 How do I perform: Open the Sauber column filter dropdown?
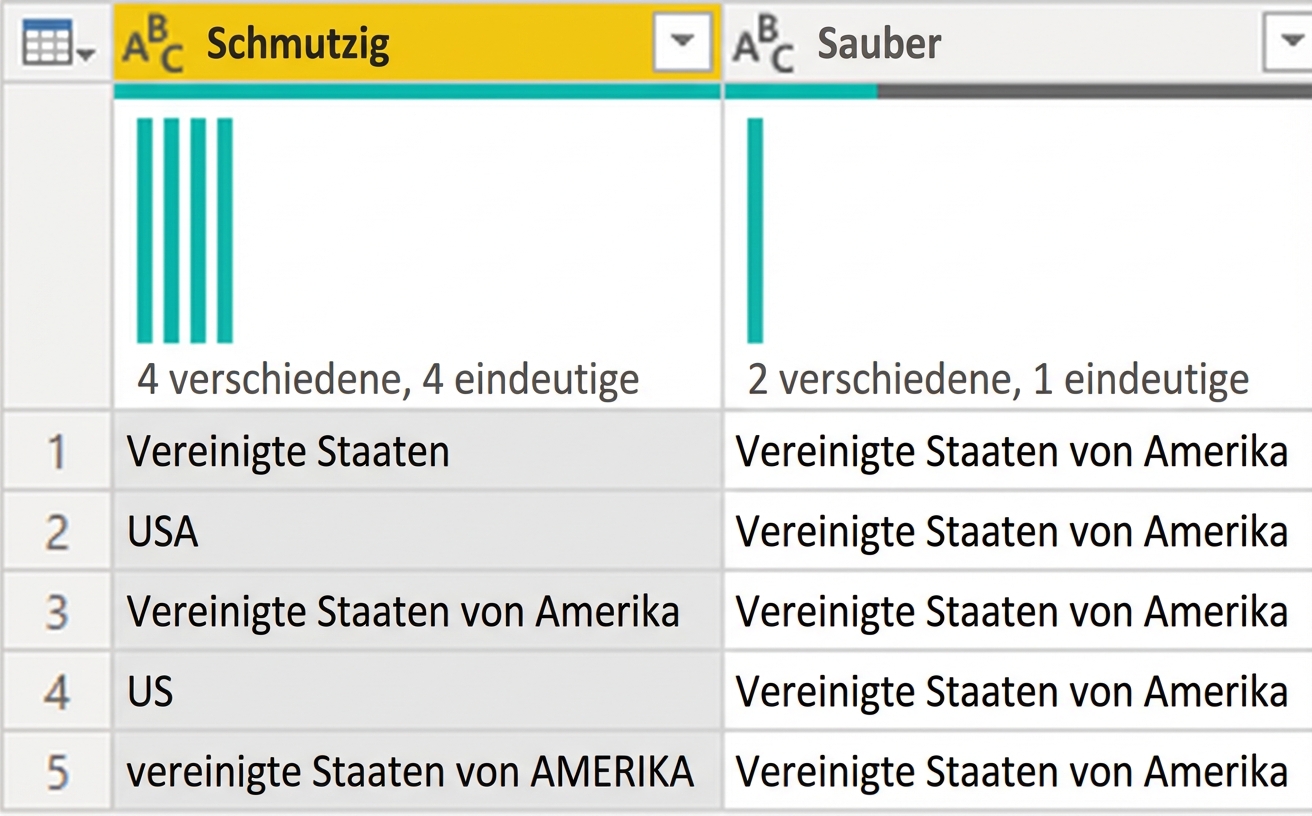pos(1291,42)
